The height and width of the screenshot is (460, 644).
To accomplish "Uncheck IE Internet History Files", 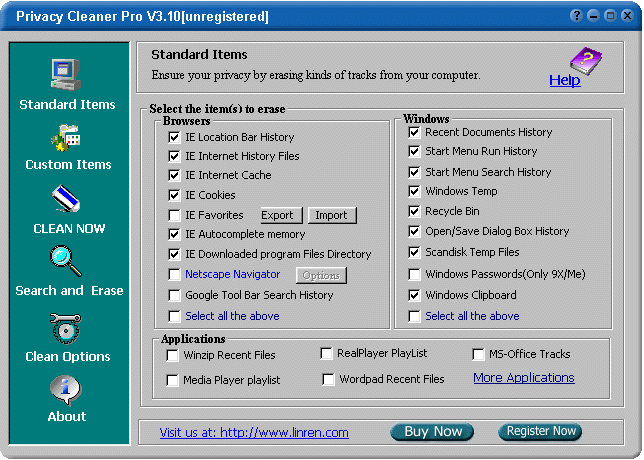I will point(174,156).
